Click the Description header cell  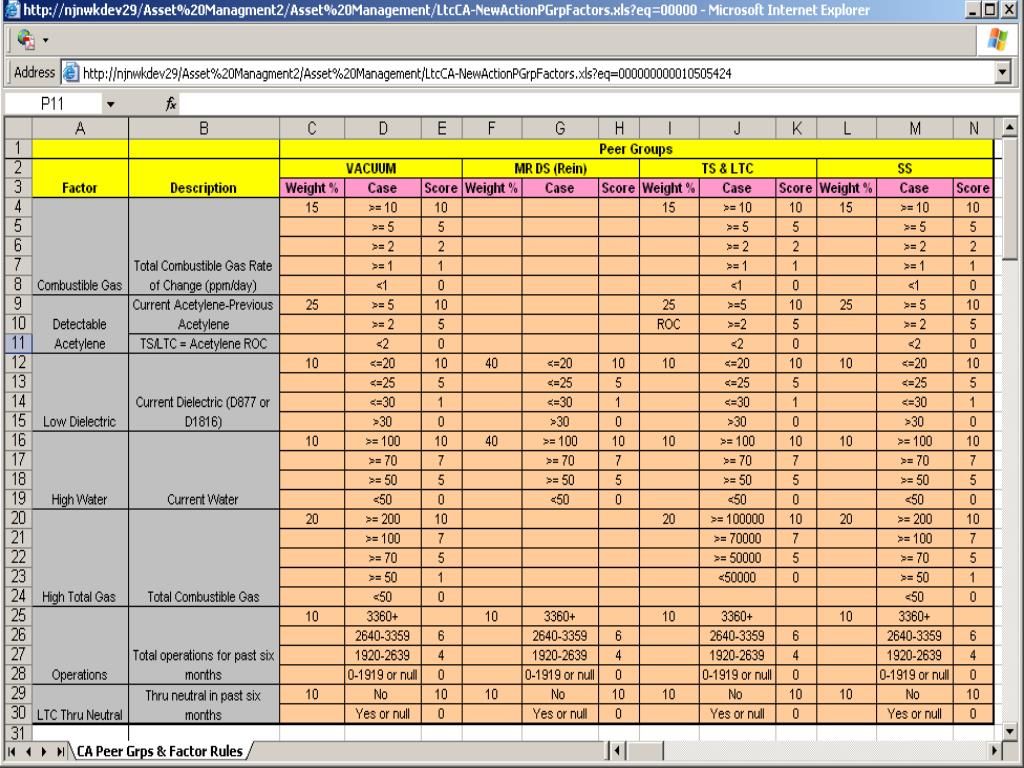(x=204, y=178)
